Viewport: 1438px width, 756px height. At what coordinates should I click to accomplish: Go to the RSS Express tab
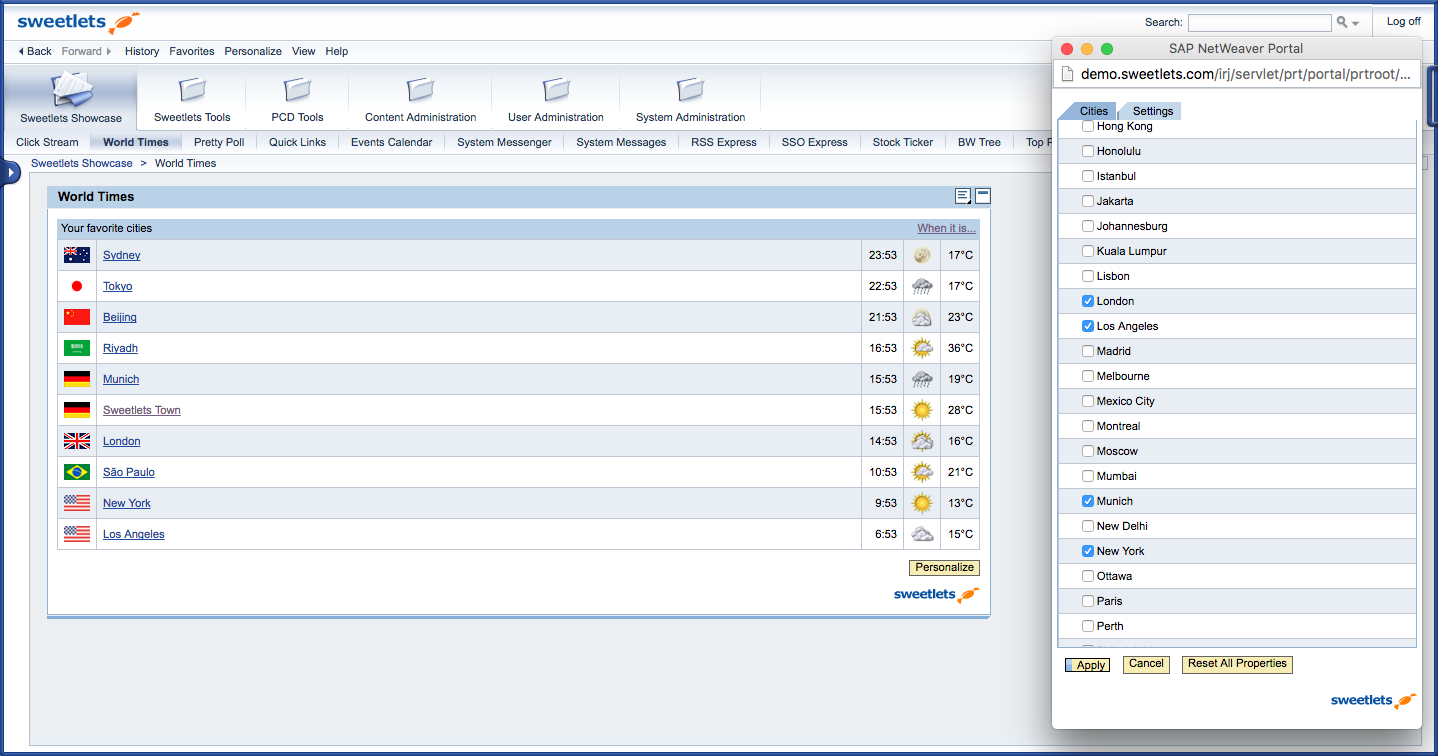click(724, 142)
